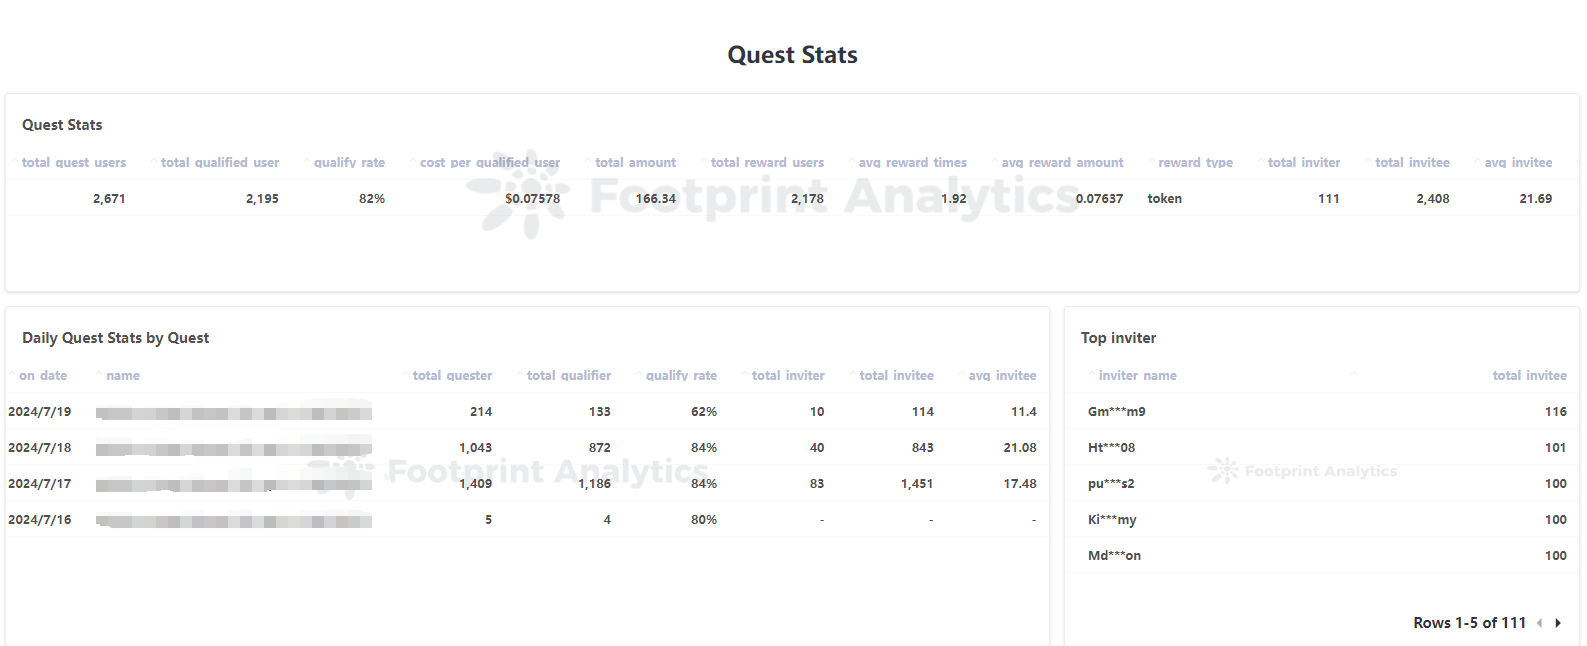Sort by avg reward amount header
Screen dimensions: 1587x646
coord(1062,162)
